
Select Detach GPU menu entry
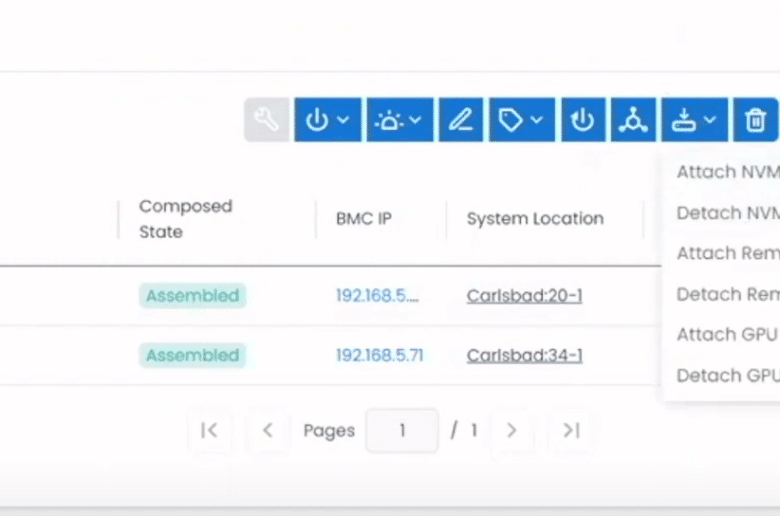coord(728,375)
